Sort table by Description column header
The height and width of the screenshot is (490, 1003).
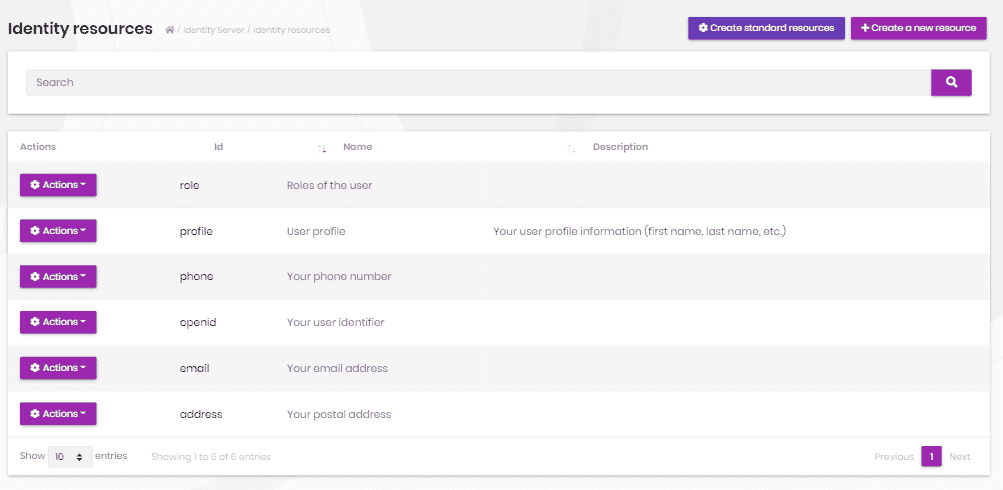(x=620, y=147)
